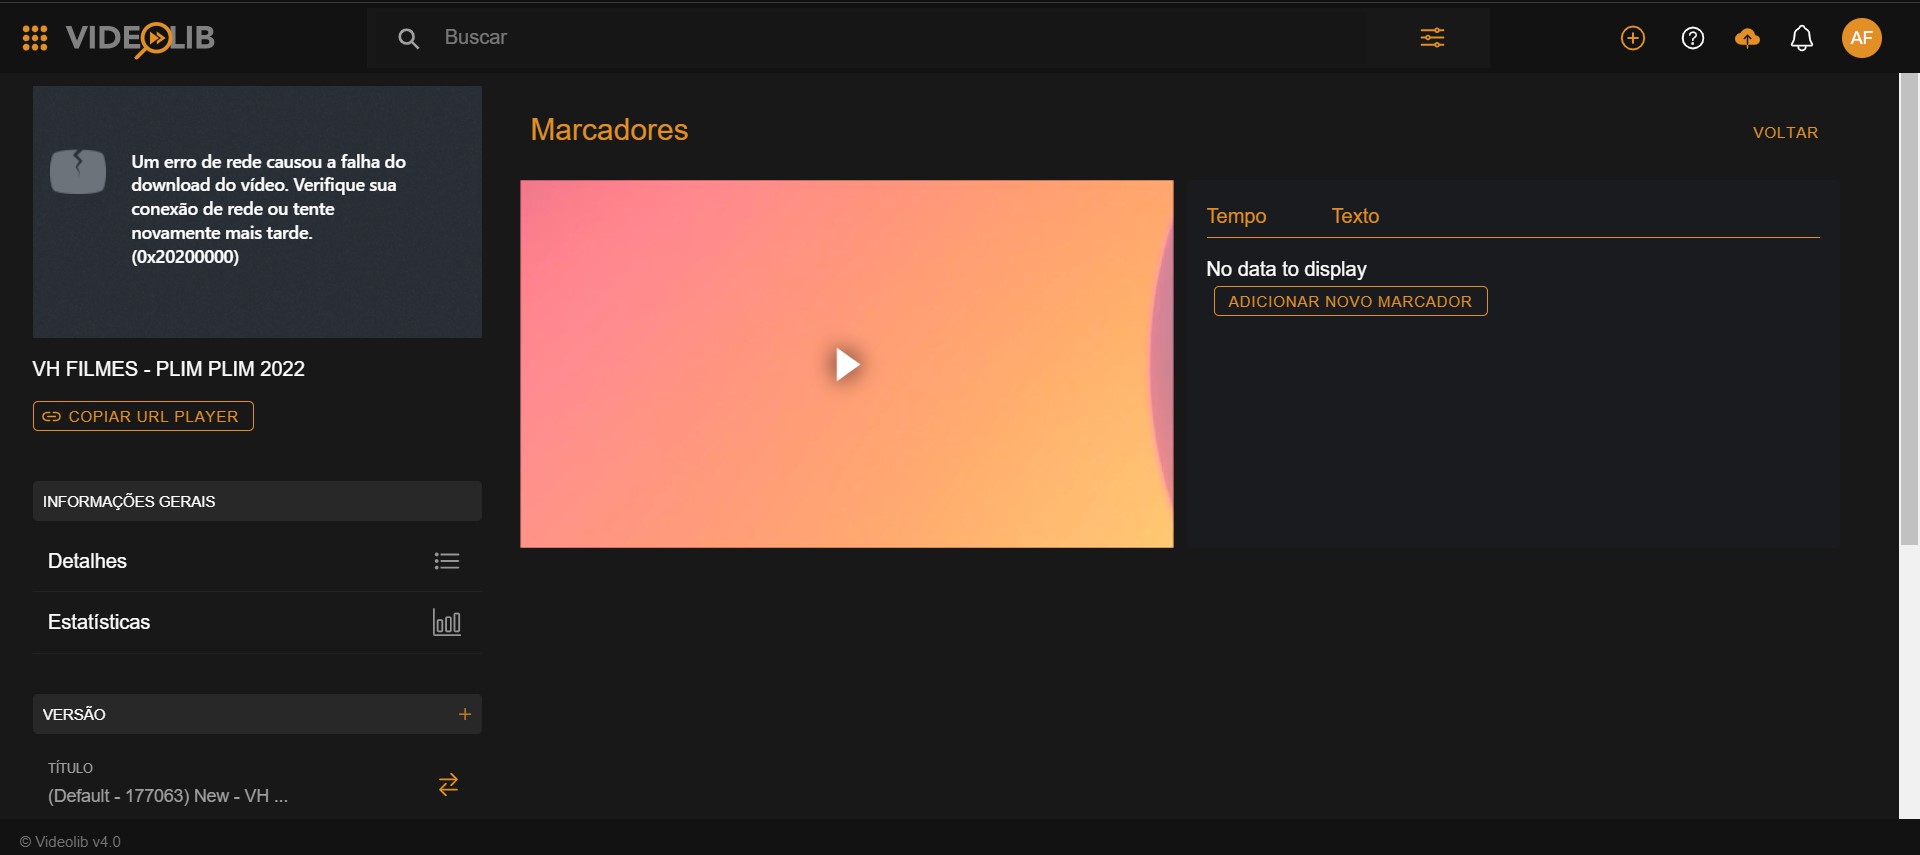Click the Tempo column header
This screenshot has height=855, width=1920.
pyautogui.click(x=1236, y=216)
